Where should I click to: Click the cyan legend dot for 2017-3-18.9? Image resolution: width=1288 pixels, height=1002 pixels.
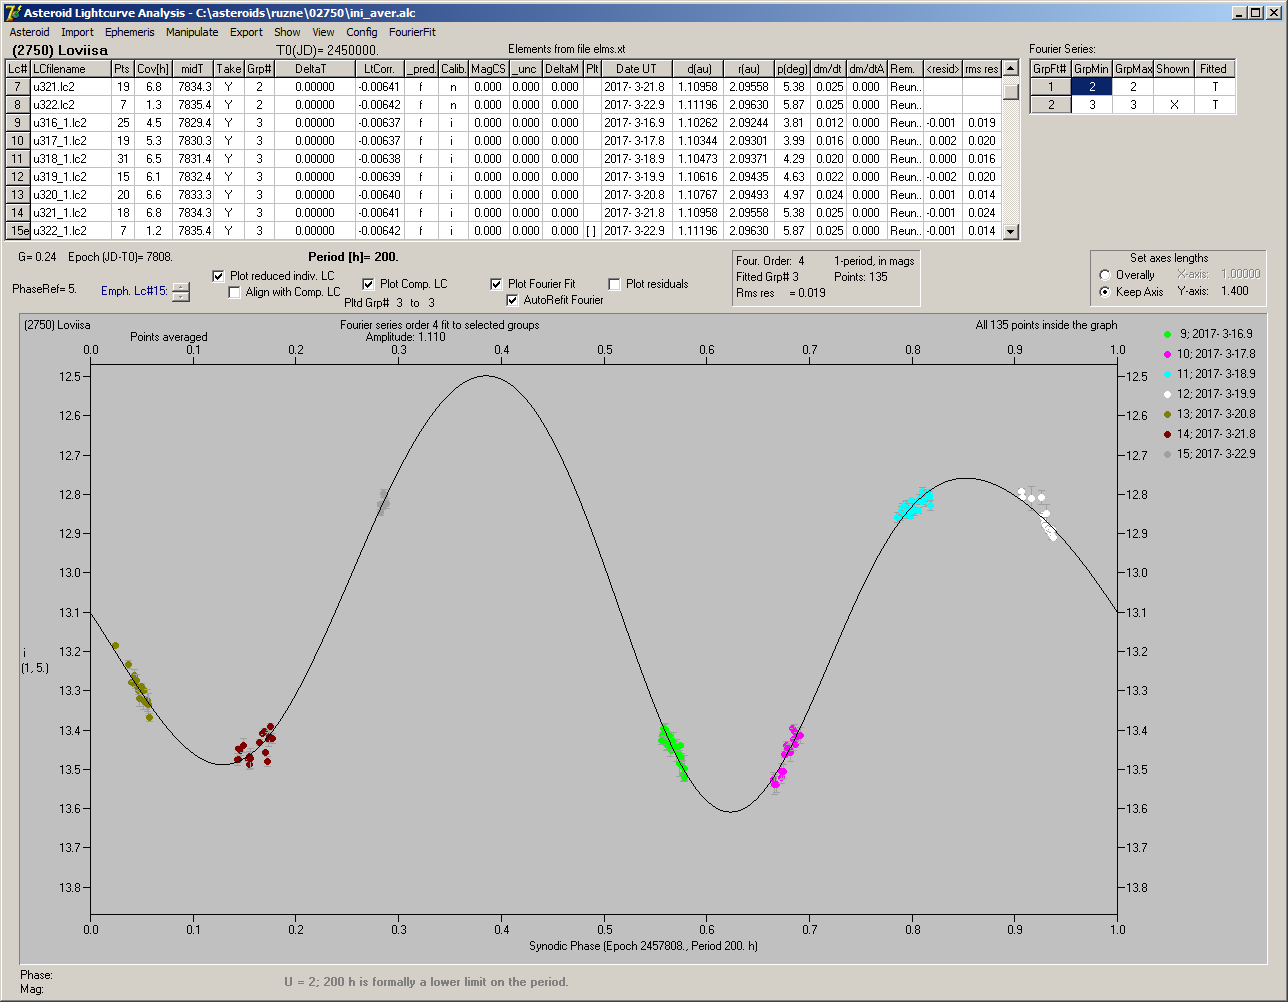click(x=1167, y=374)
